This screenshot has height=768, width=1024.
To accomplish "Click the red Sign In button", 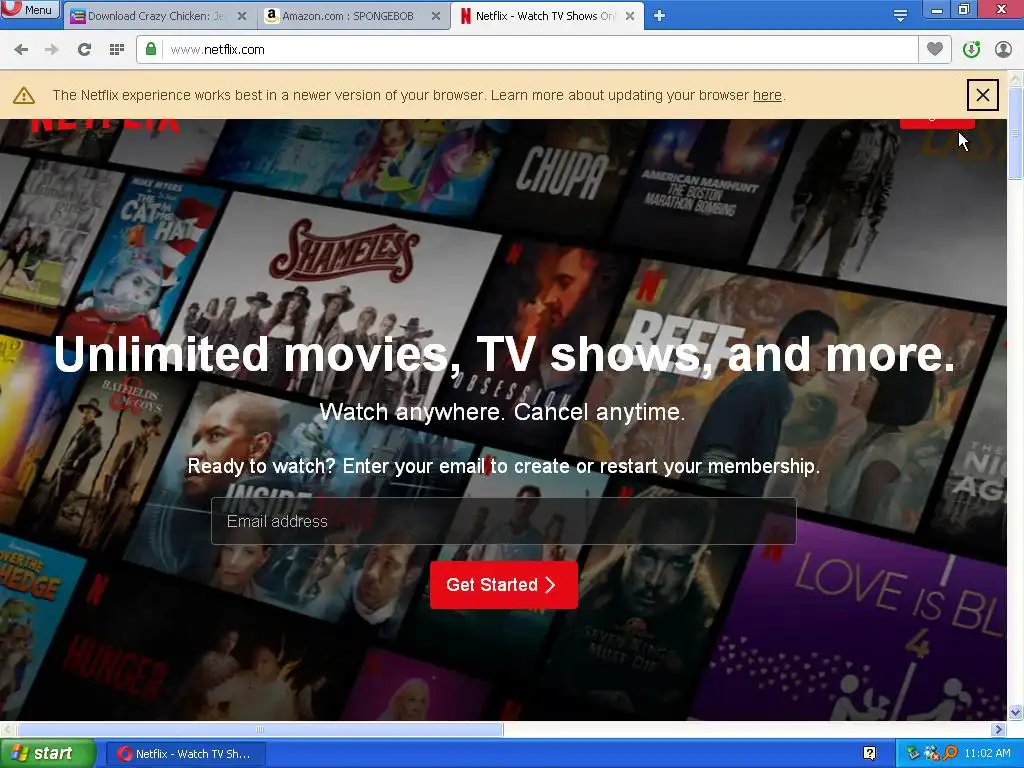I will point(937,123).
